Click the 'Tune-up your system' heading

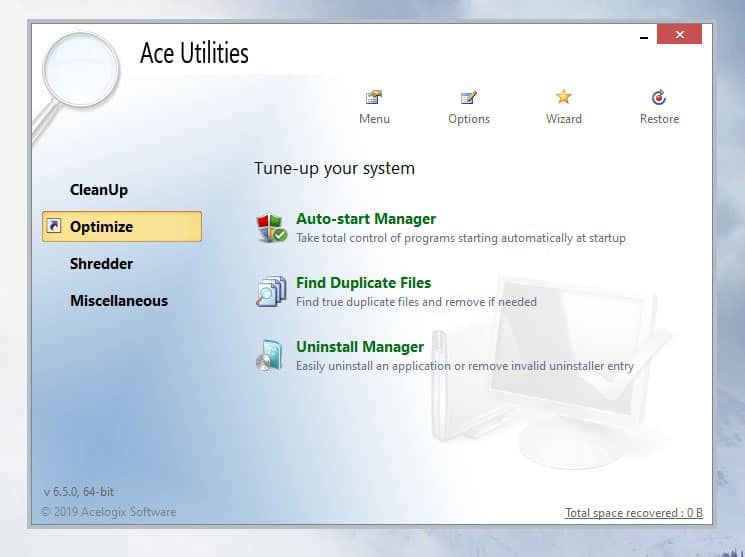coord(334,168)
